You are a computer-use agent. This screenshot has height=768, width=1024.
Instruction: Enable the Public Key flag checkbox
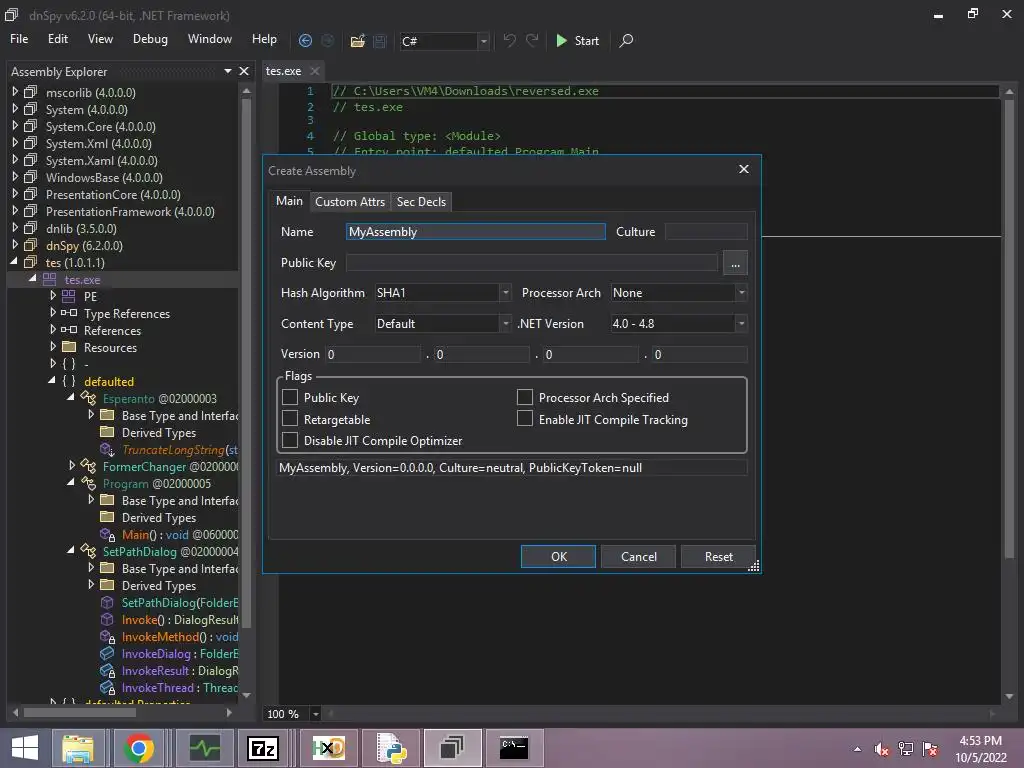(290, 397)
